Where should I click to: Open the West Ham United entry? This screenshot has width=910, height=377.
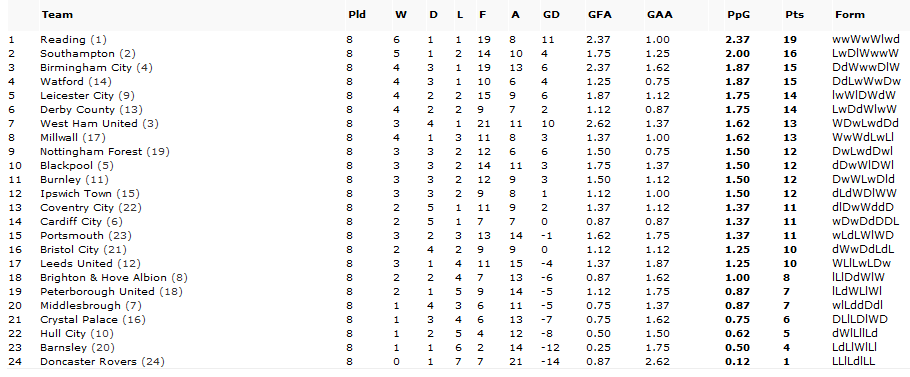[89, 124]
